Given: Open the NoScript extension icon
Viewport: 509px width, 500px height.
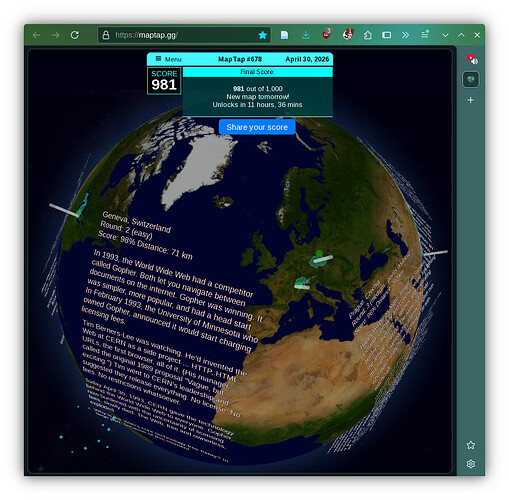Looking at the screenshot, I should pyautogui.click(x=348, y=34).
